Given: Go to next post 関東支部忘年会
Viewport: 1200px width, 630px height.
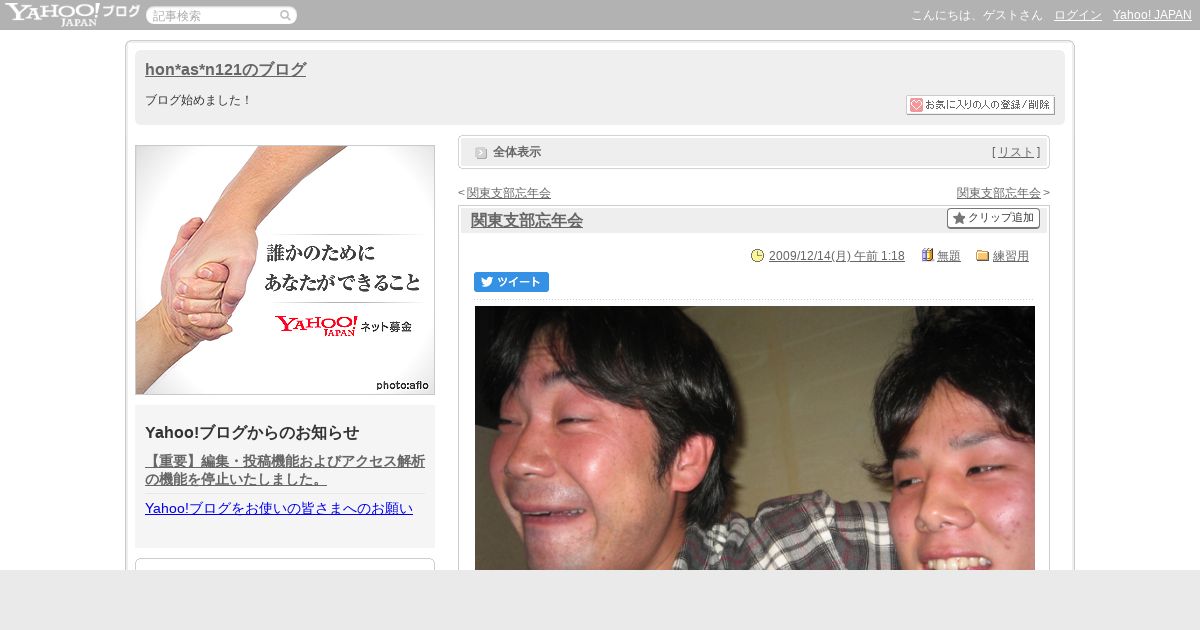Looking at the screenshot, I should pyautogui.click(x=999, y=193).
